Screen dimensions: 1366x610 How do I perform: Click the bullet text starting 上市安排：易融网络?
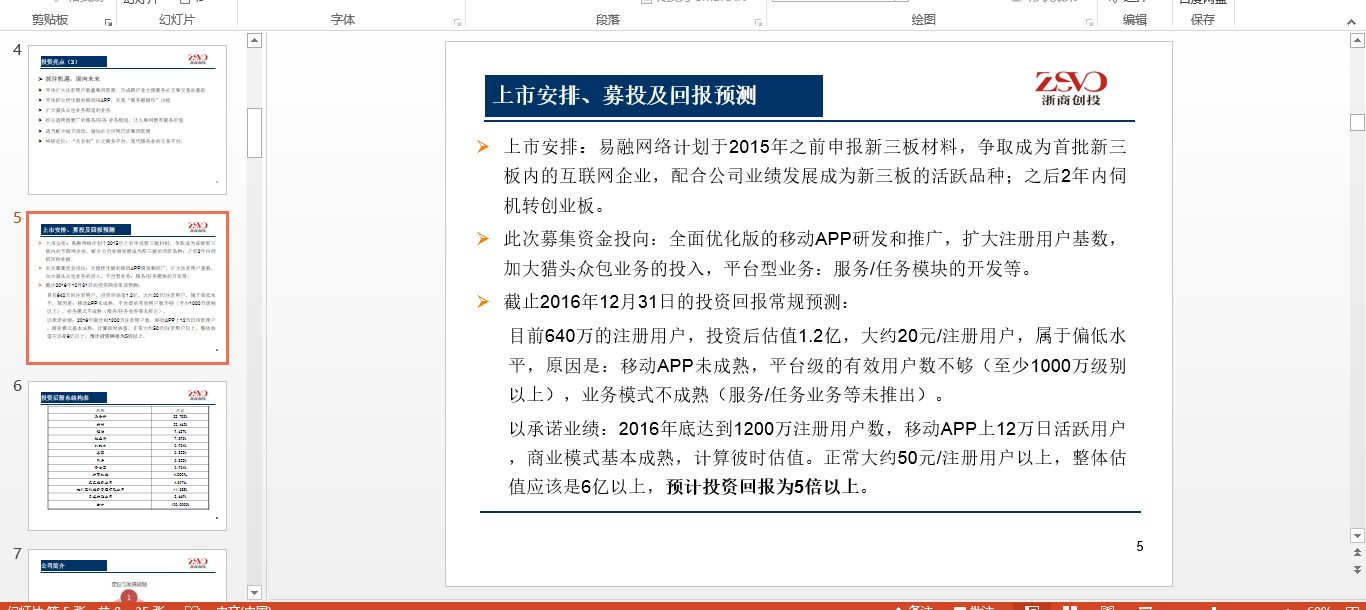pyautogui.click(x=815, y=176)
